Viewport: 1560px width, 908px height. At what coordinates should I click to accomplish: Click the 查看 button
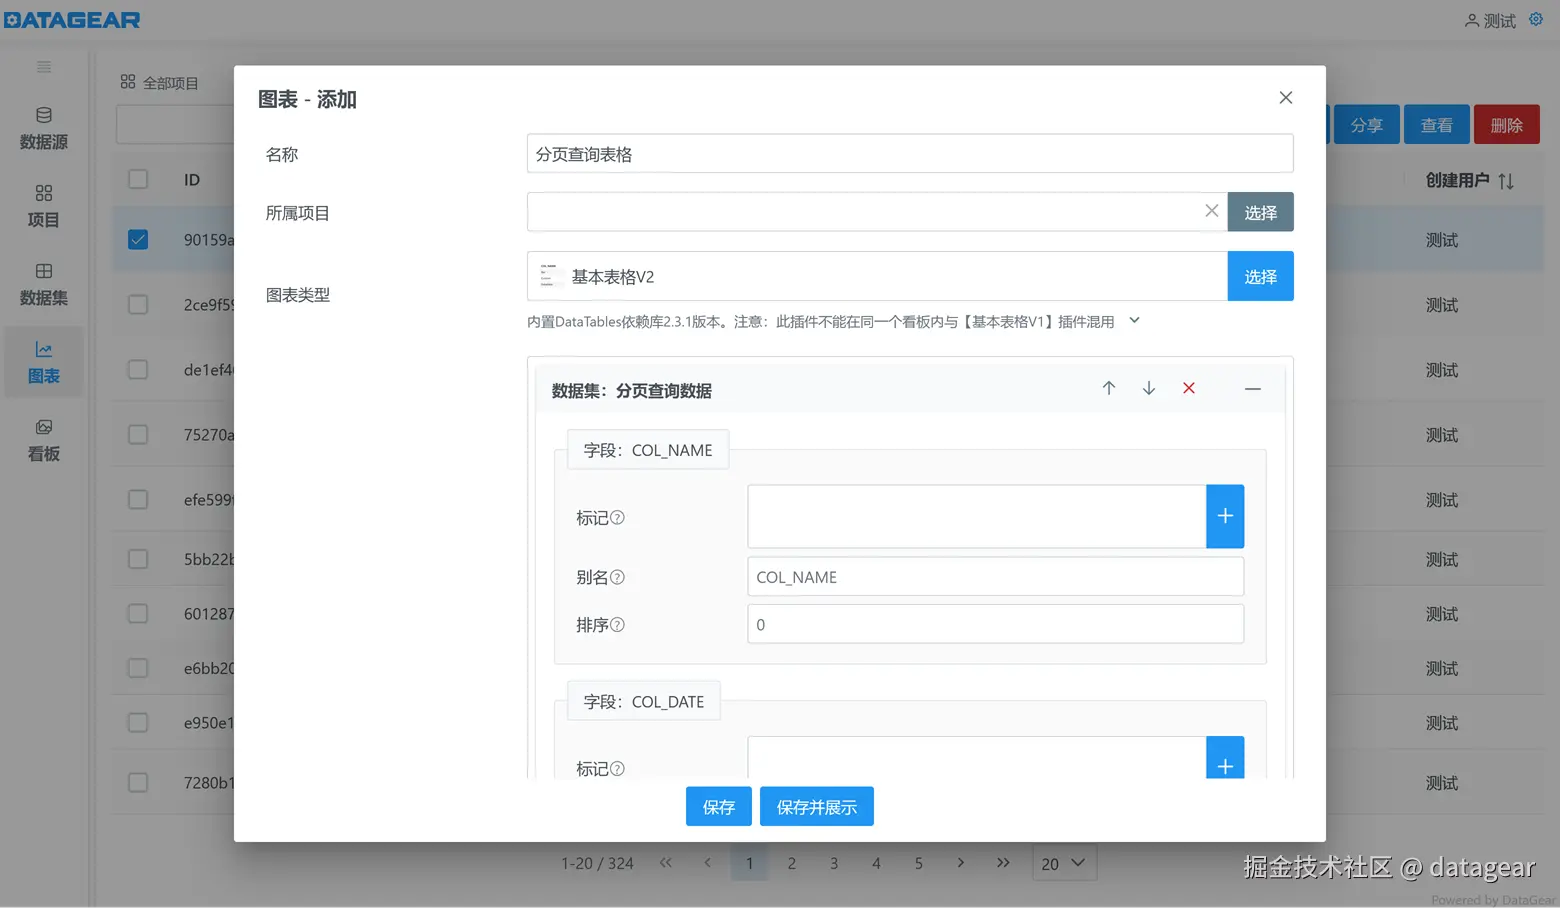1437,125
